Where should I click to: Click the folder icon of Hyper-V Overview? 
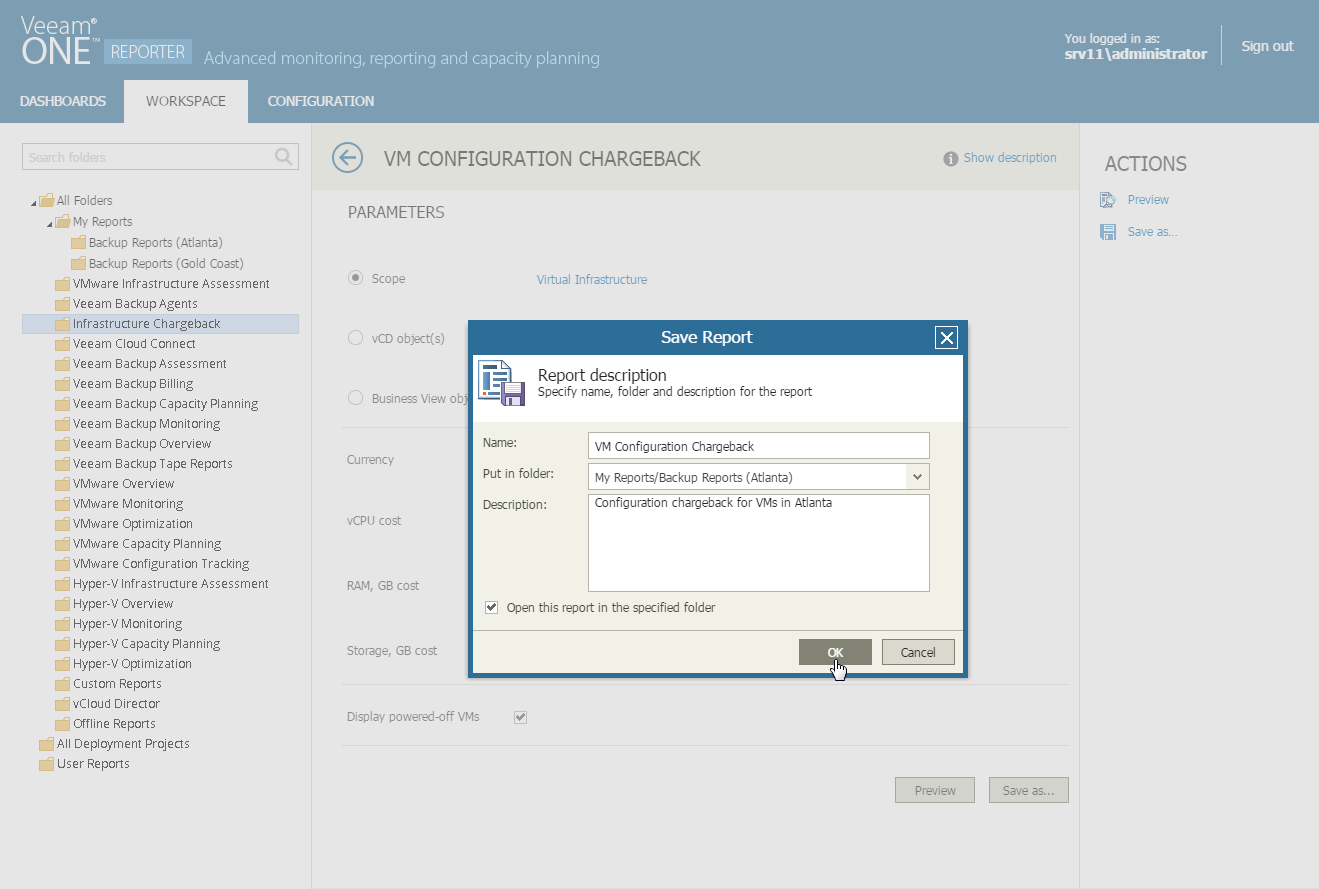pos(63,604)
